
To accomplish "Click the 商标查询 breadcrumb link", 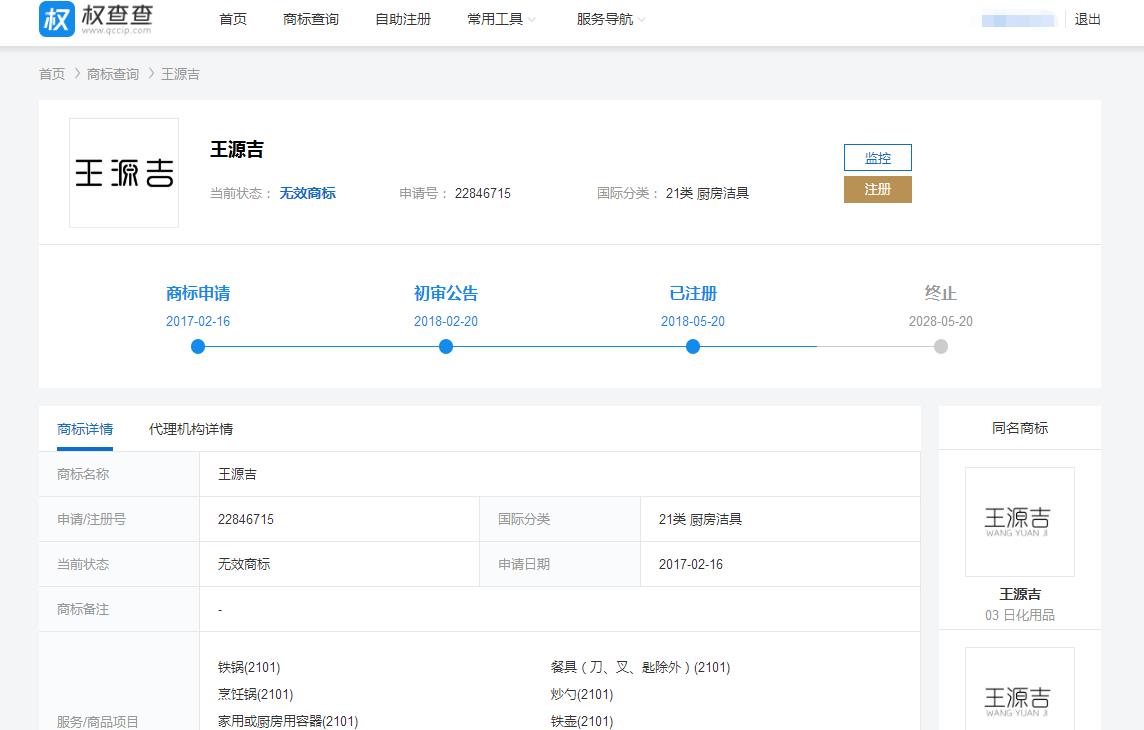I will click(x=112, y=74).
